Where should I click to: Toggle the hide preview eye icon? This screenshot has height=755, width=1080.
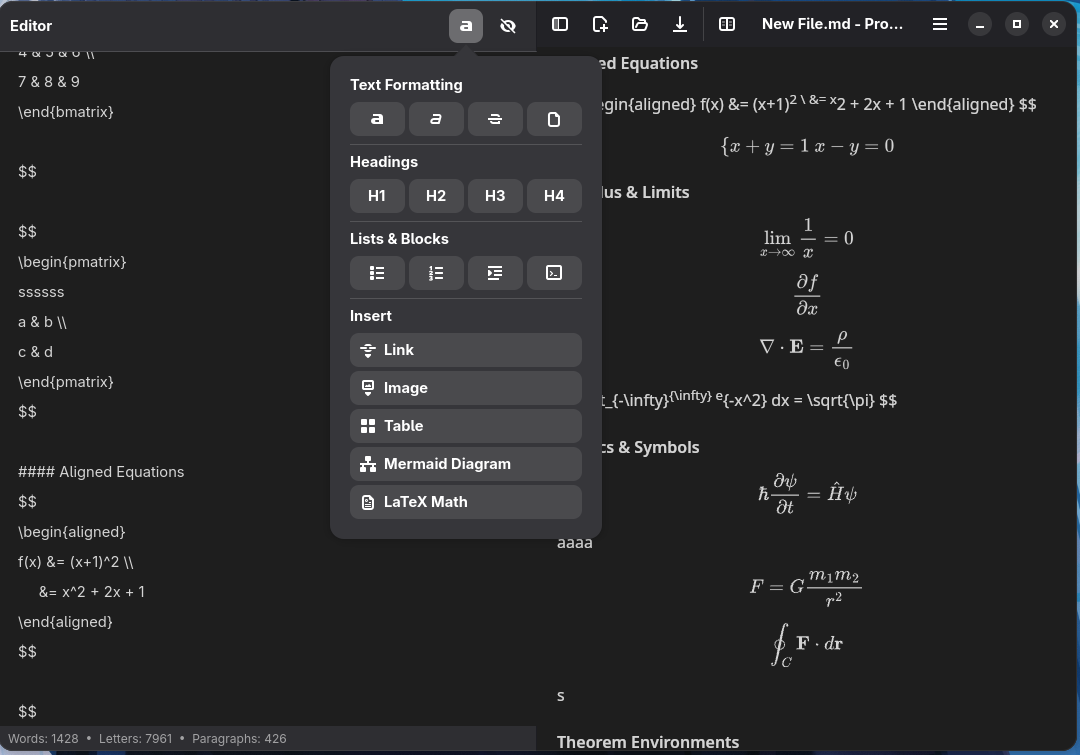[x=508, y=26]
